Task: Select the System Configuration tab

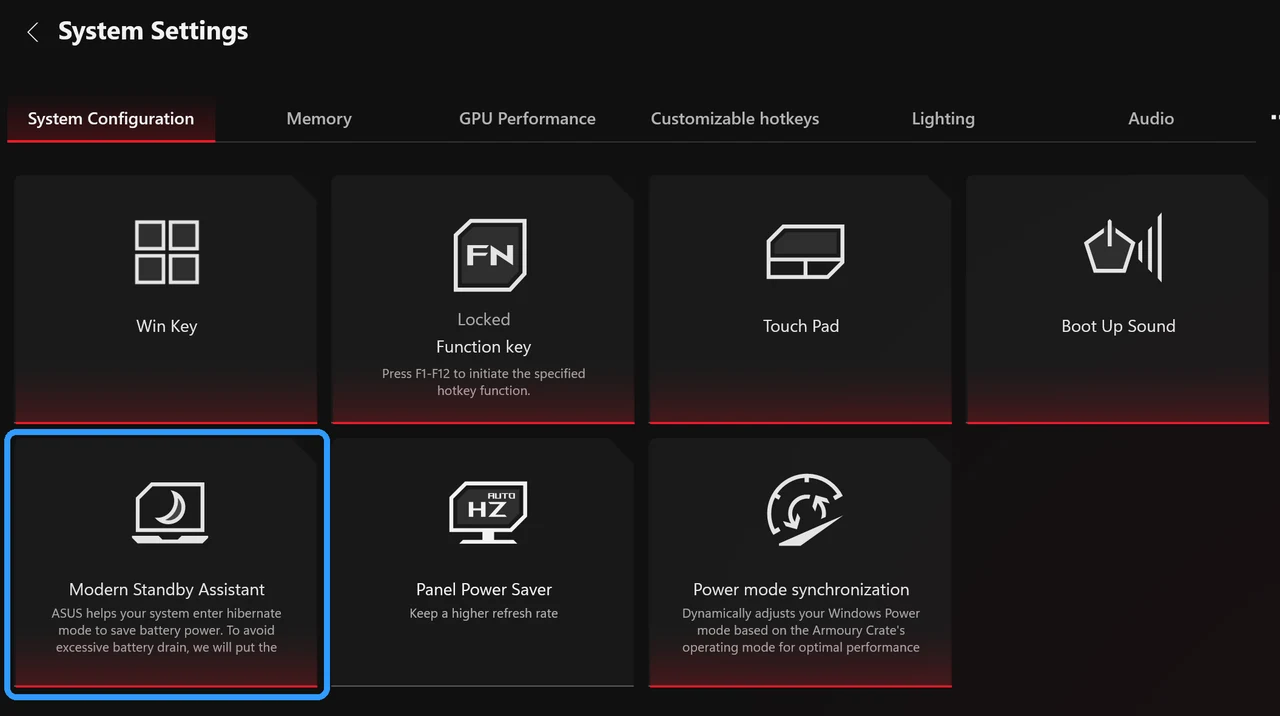Action: click(111, 118)
